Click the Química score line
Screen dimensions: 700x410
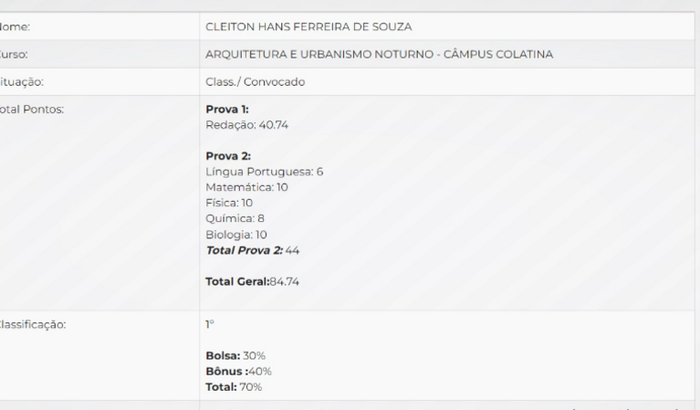tap(235, 218)
